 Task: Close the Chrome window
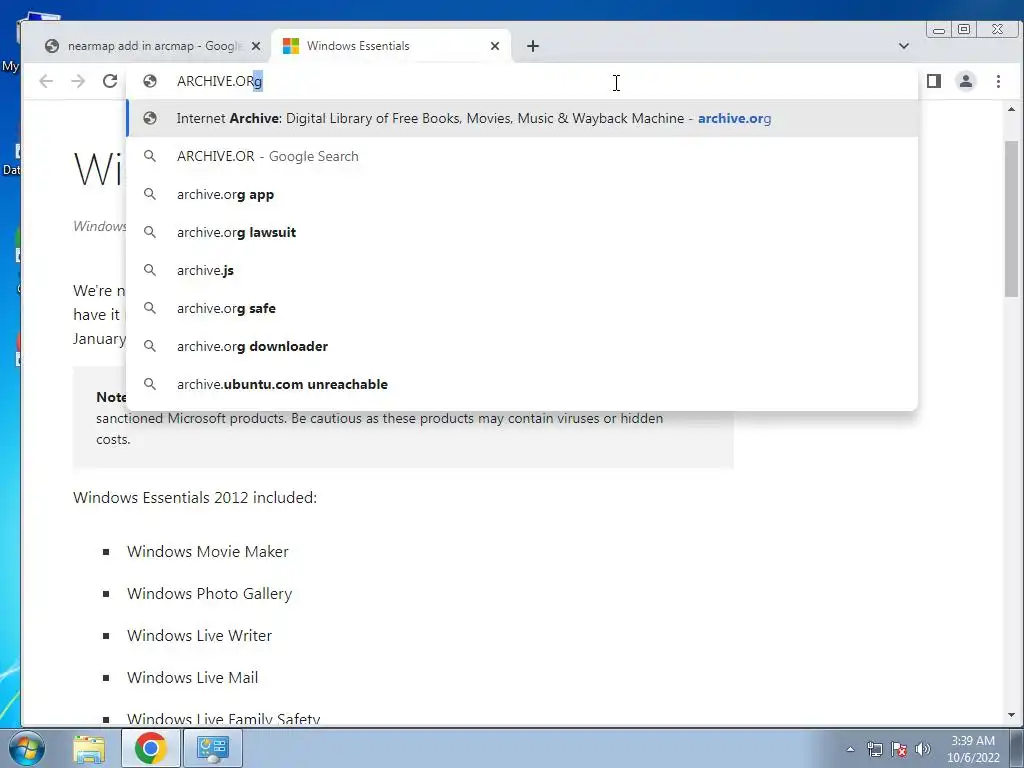pos(997,29)
